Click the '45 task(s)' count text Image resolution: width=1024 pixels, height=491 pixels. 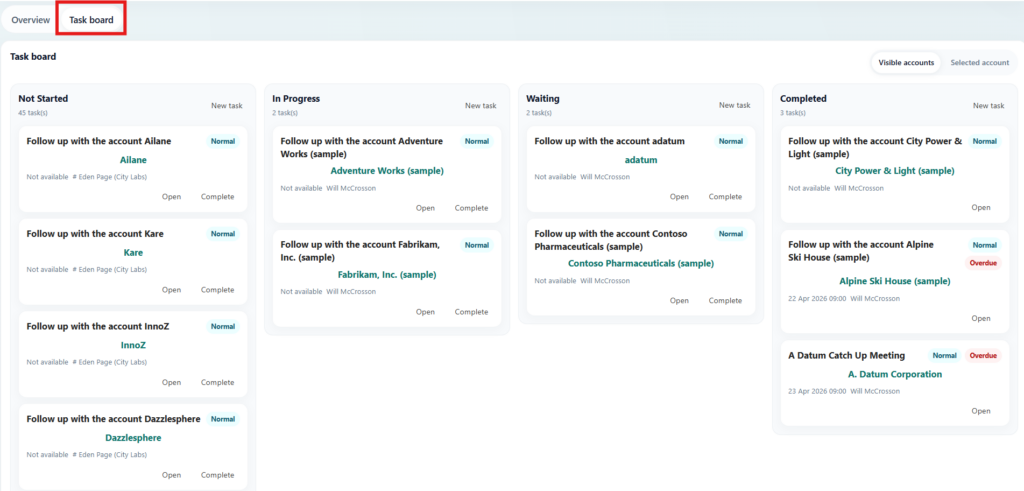point(33,113)
